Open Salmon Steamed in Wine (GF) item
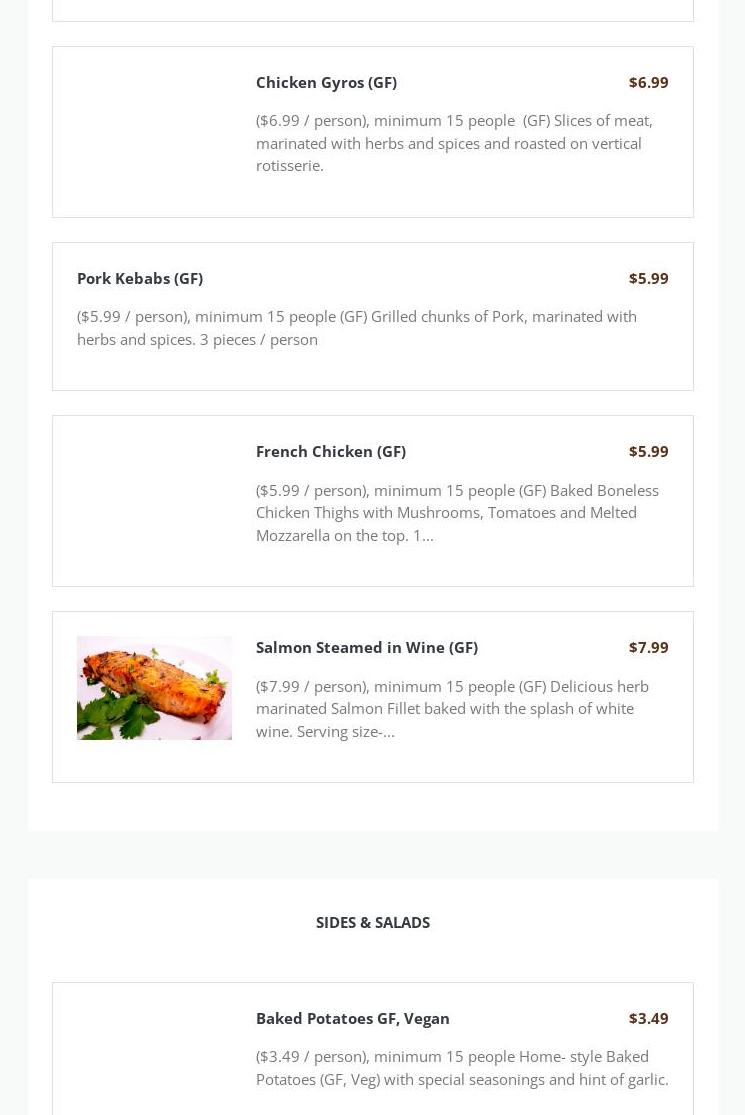Screen dimensions: 745x1115 coord(367,647)
